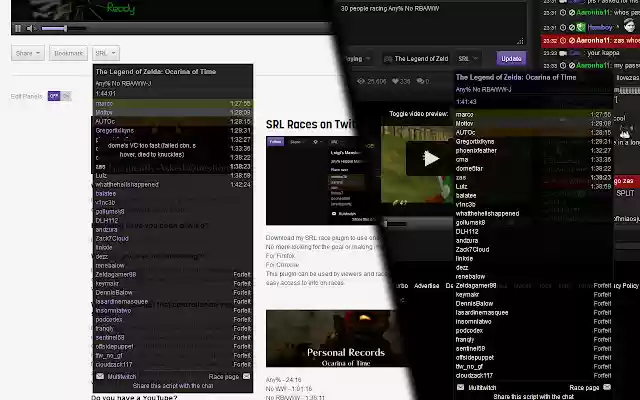The height and width of the screenshot is (400, 640).
Task: Select the phoenixfeather 1:32:27 row in dashboard list
Action: click(533, 151)
